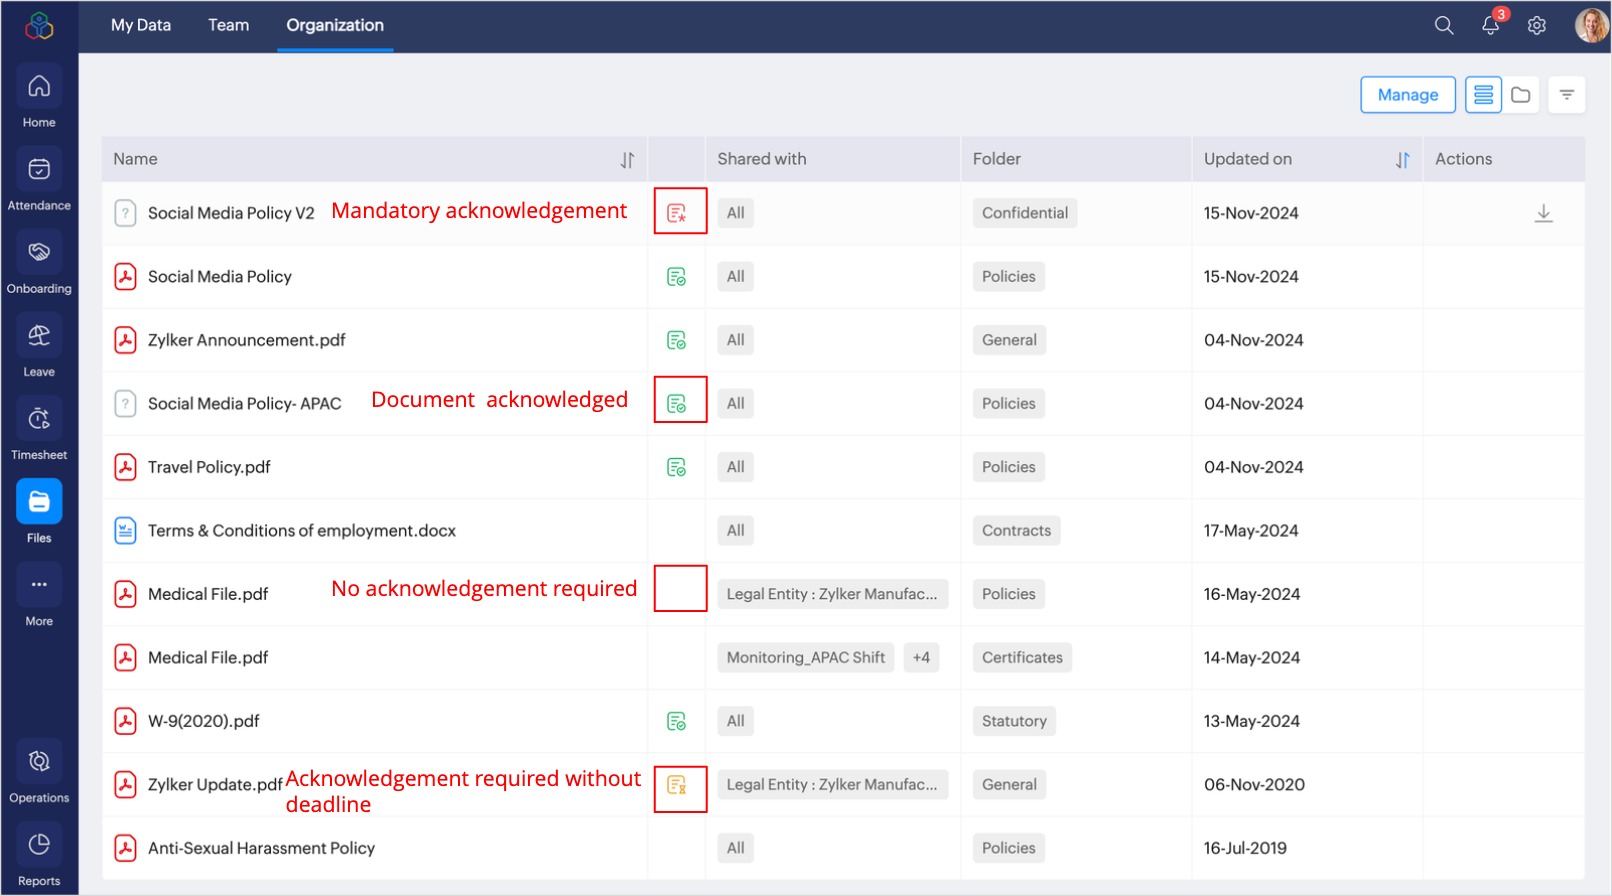Go to Leave in sidebar

click(39, 336)
